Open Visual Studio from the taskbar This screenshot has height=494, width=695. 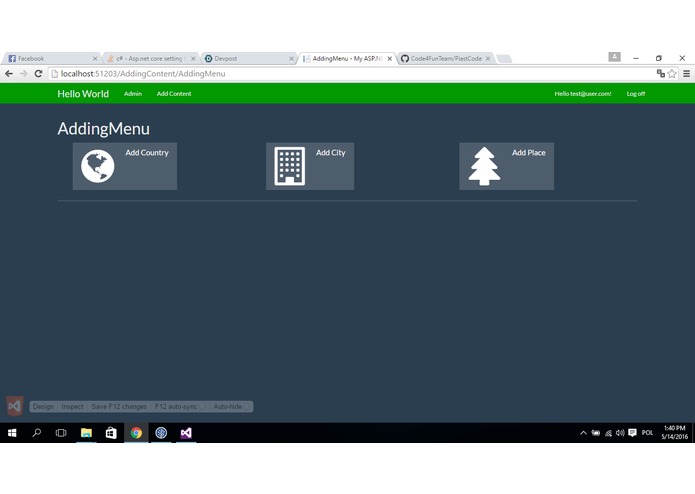pos(186,433)
